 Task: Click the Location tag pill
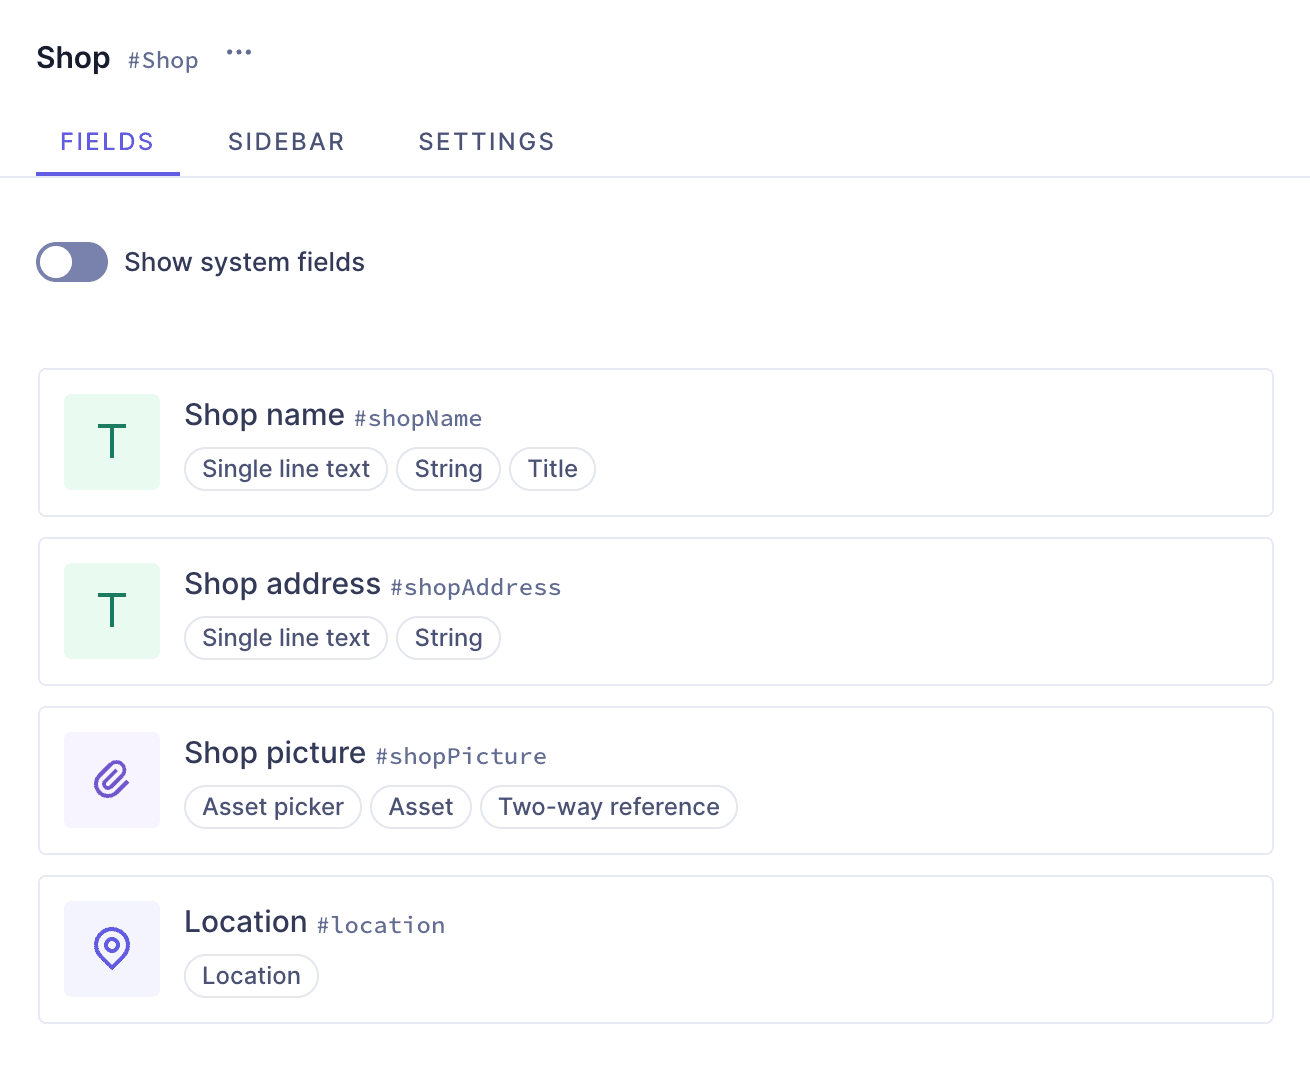tap(251, 976)
